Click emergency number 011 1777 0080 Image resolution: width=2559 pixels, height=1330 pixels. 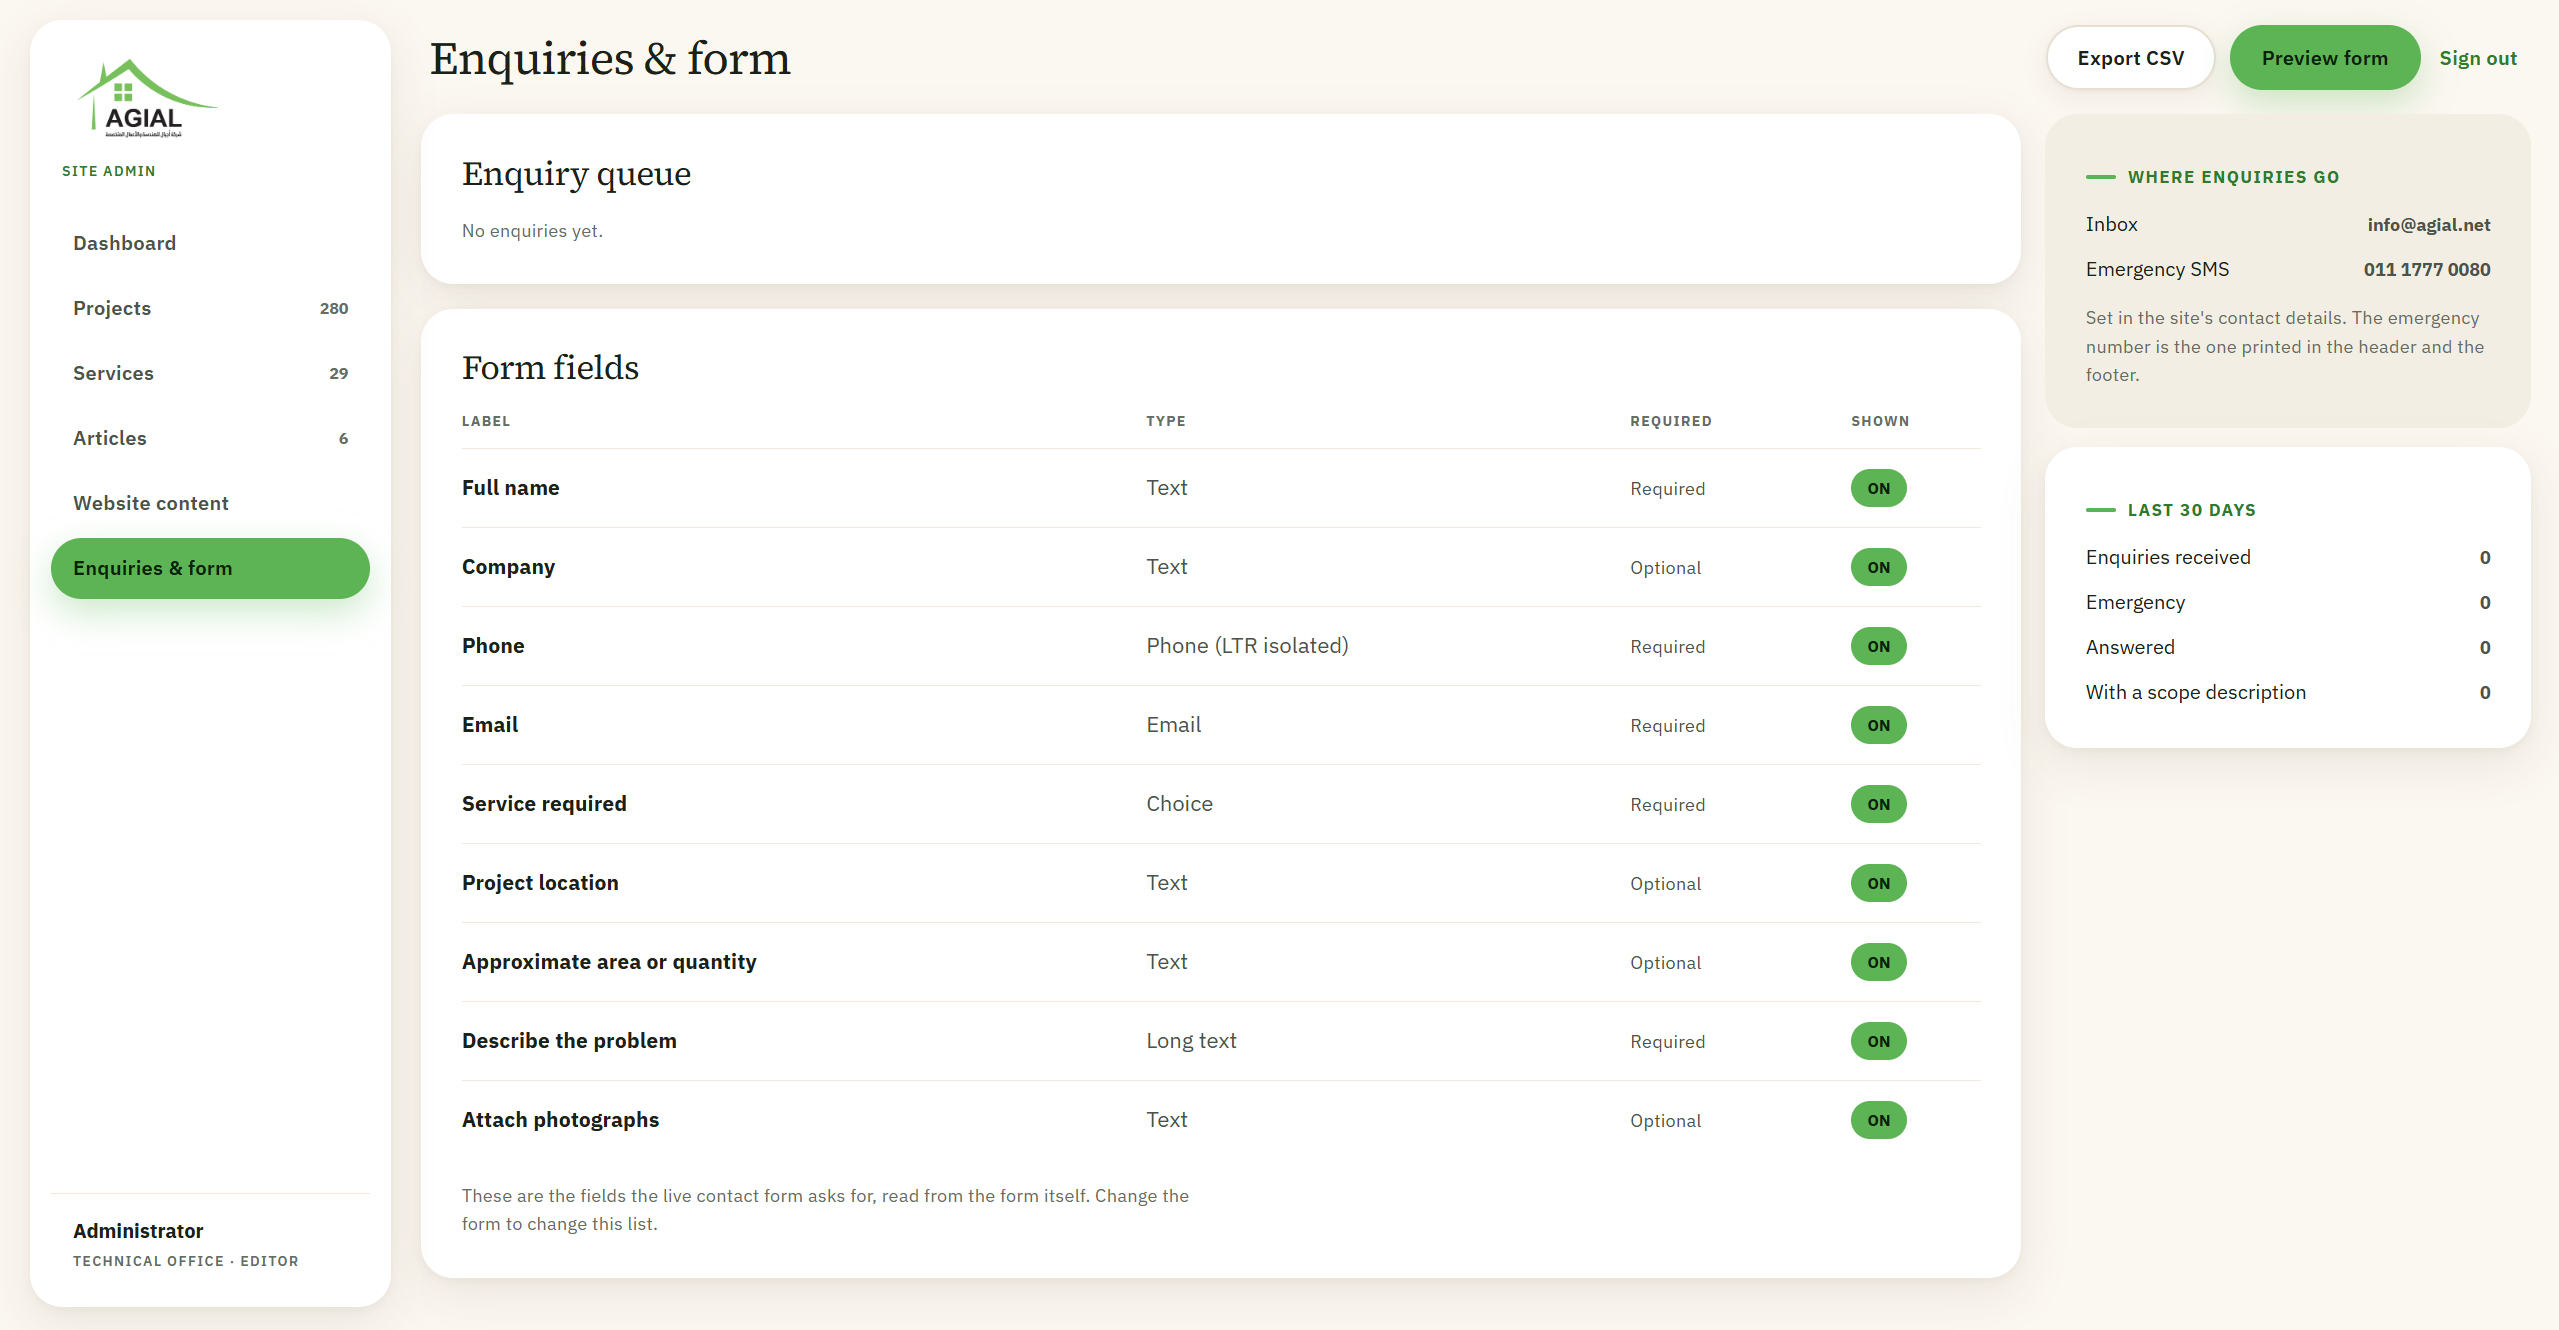pos(2427,270)
